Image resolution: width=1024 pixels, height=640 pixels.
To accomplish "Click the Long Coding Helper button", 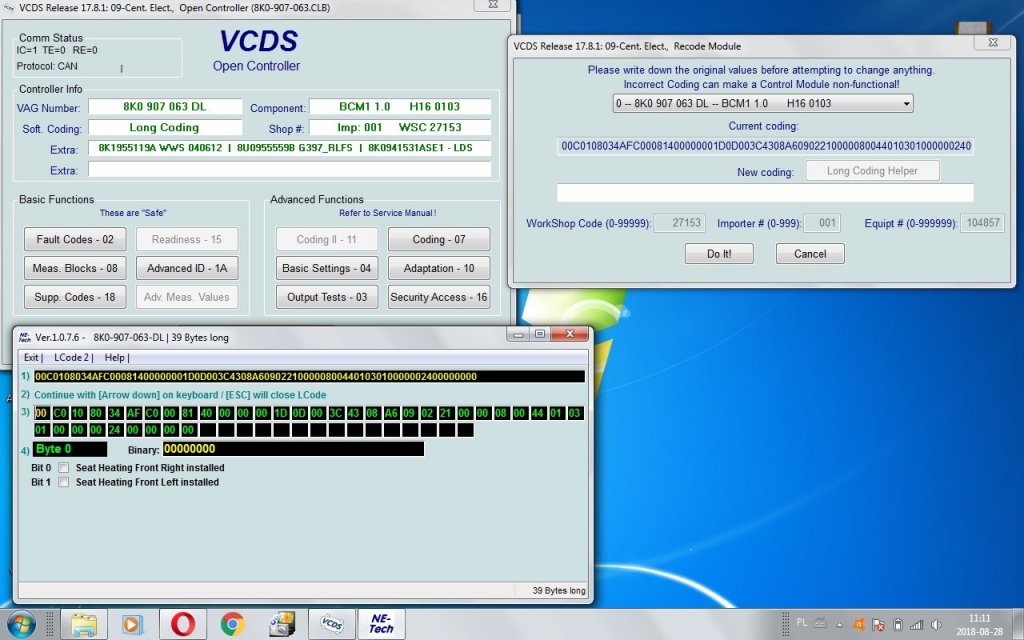I will tap(872, 170).
